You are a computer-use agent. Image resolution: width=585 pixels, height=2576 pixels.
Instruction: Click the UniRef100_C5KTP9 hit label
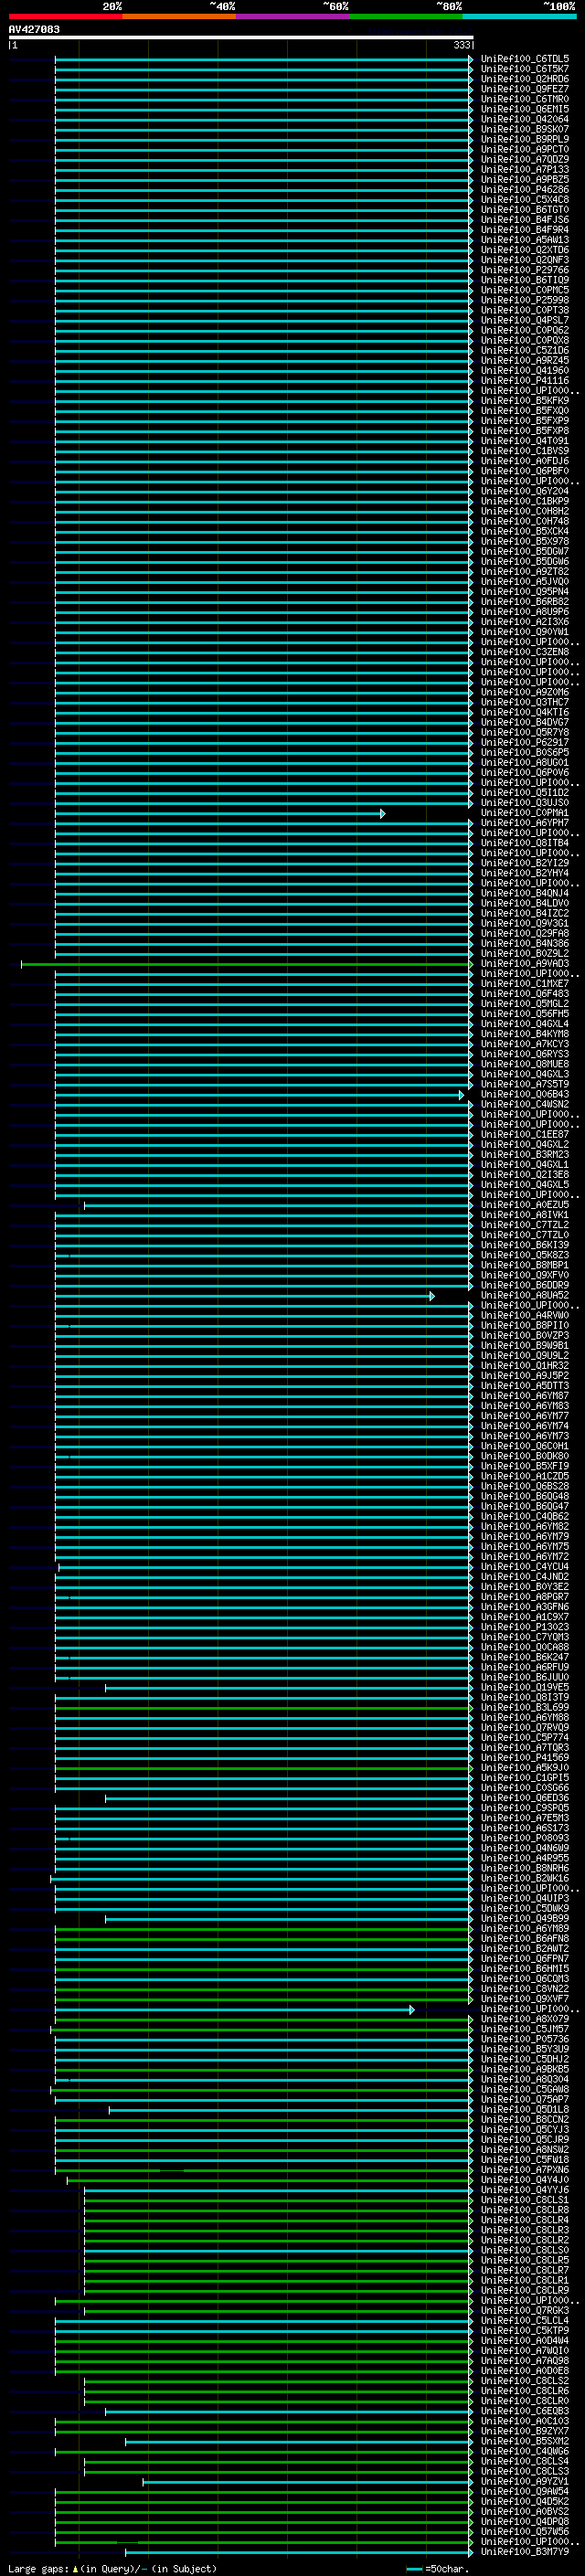pyautogui.click(x=524, y=2332)
